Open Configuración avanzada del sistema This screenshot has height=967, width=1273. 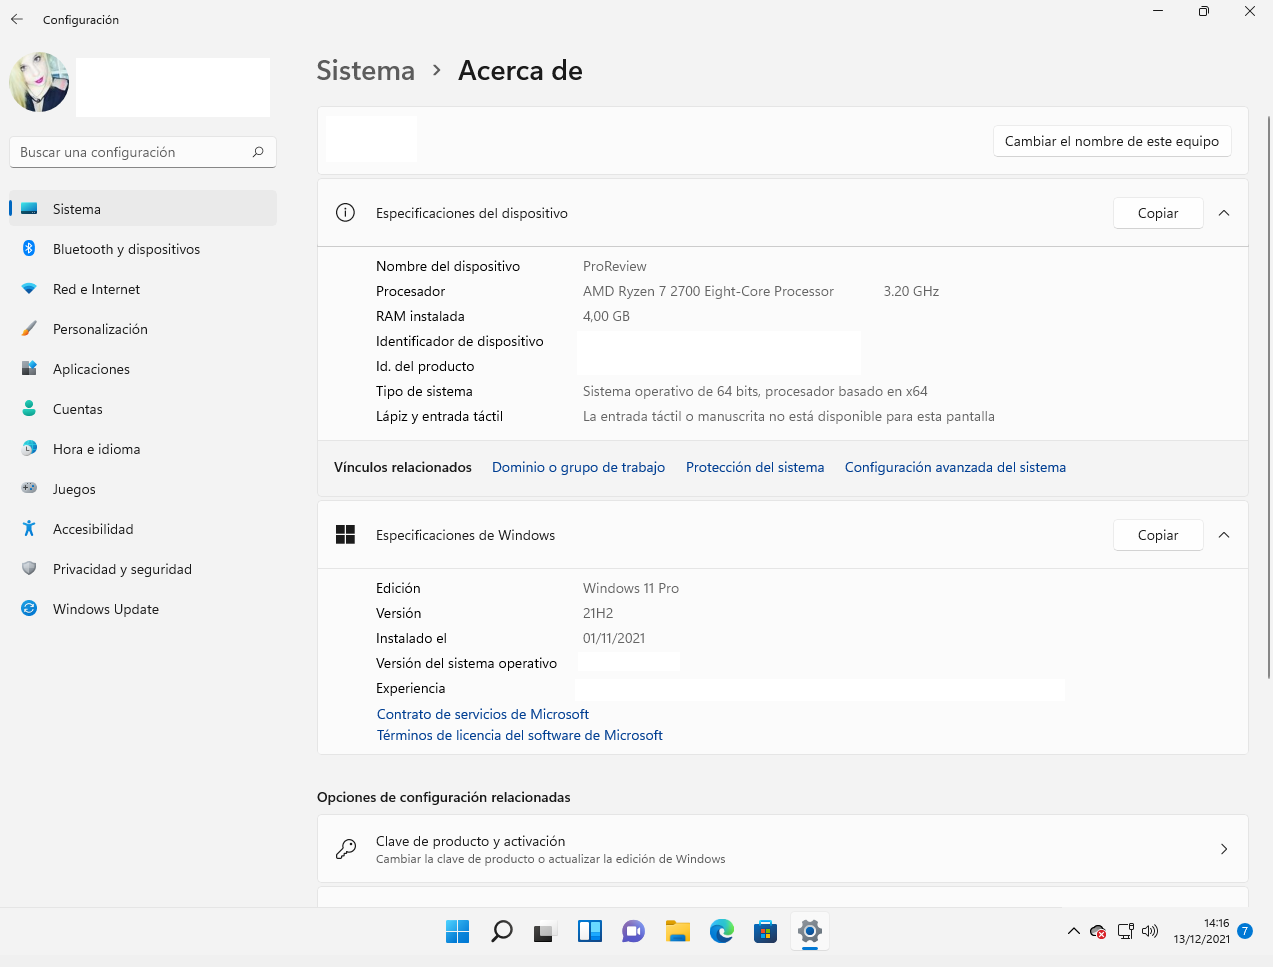(954, 467)
